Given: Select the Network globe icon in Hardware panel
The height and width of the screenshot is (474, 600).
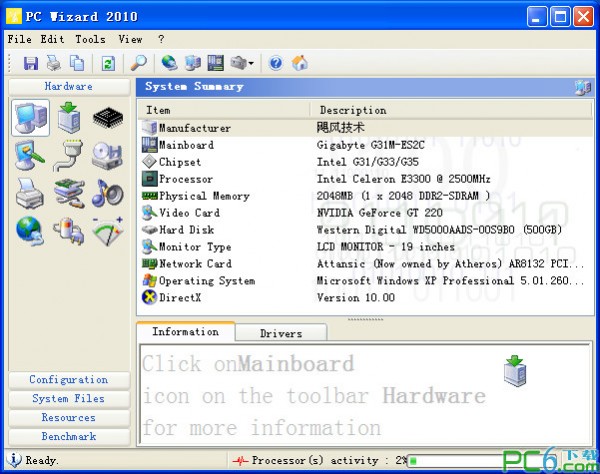Looking at the screenshot, I should pos(30,231).
